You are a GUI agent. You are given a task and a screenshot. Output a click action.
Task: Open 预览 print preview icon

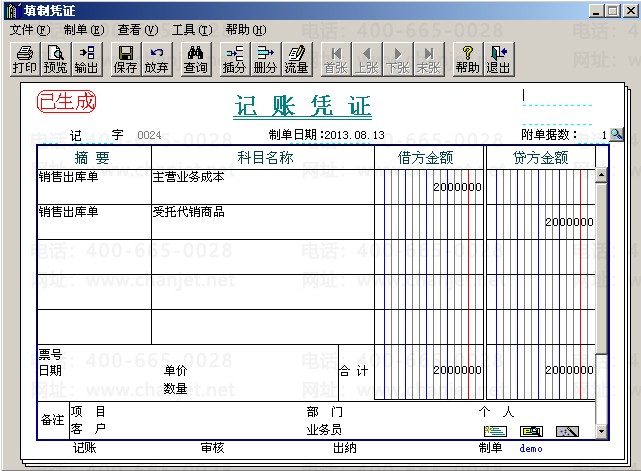tap(55, 60)
